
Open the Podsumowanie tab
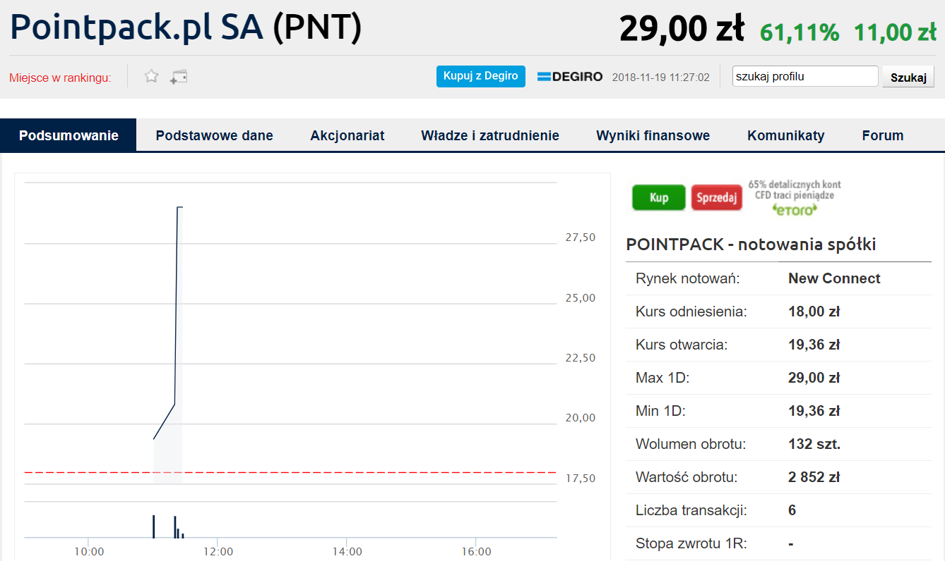point(68,136)
